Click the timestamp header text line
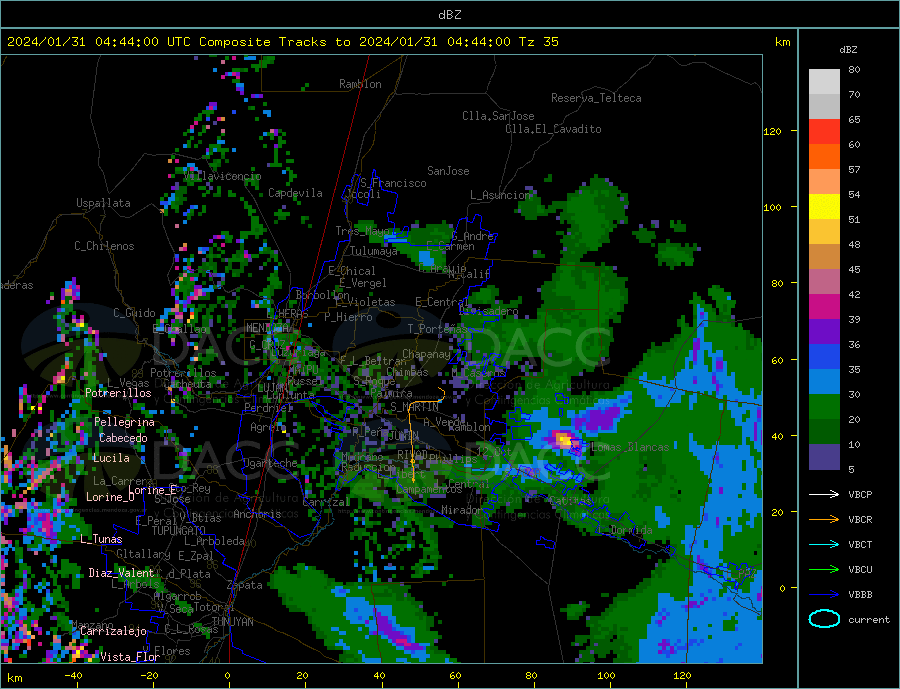Screen dimensions: 900x689 click(x=283, y=42)
